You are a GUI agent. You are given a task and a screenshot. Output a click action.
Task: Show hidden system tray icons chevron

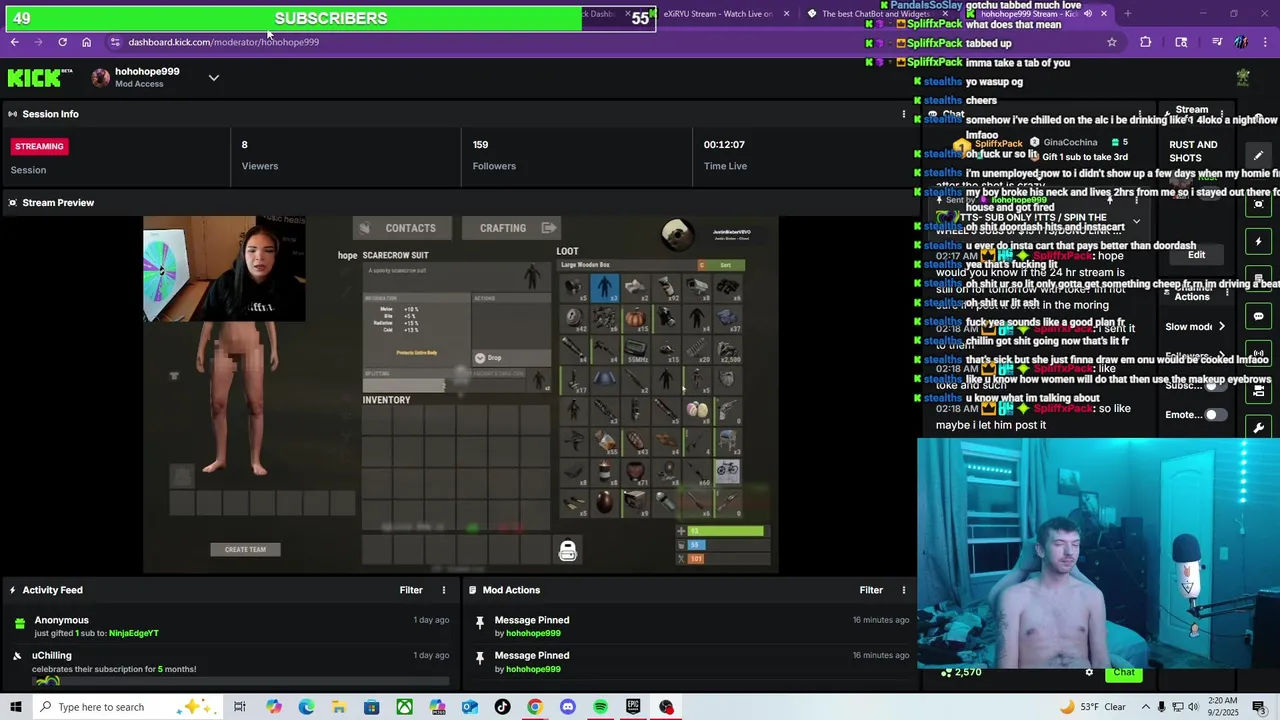click(1148, 707)
